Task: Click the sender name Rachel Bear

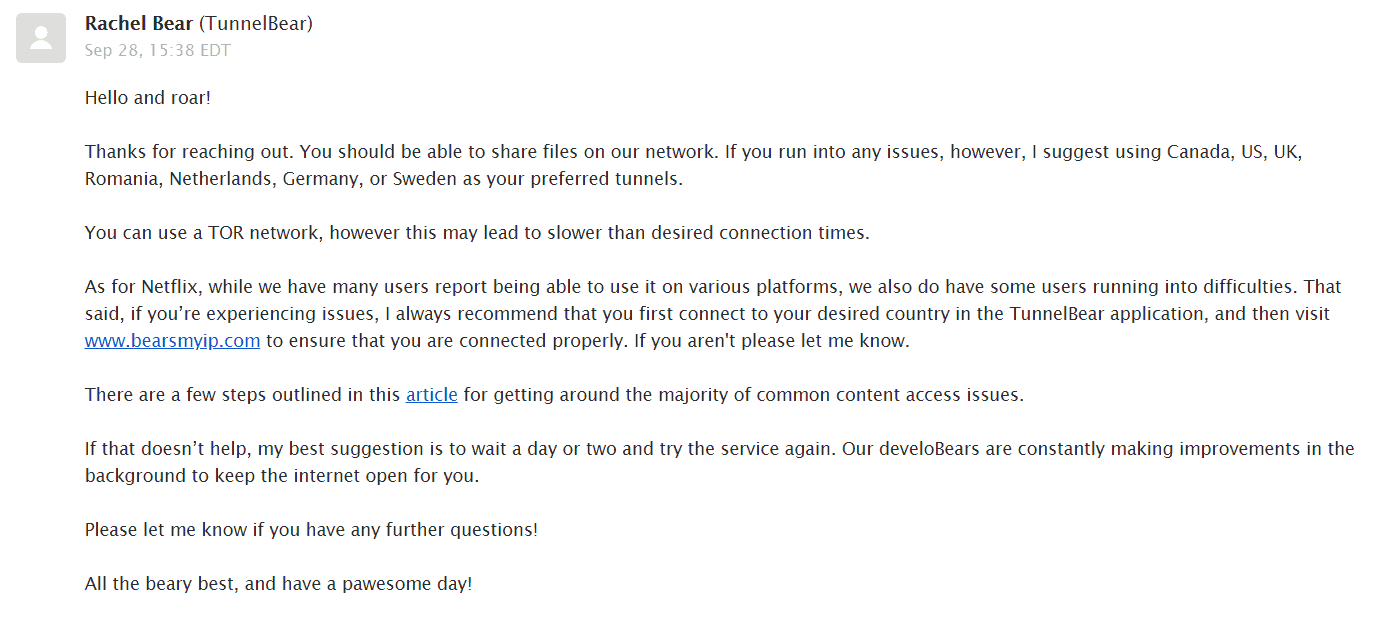Action: point(139,23)
